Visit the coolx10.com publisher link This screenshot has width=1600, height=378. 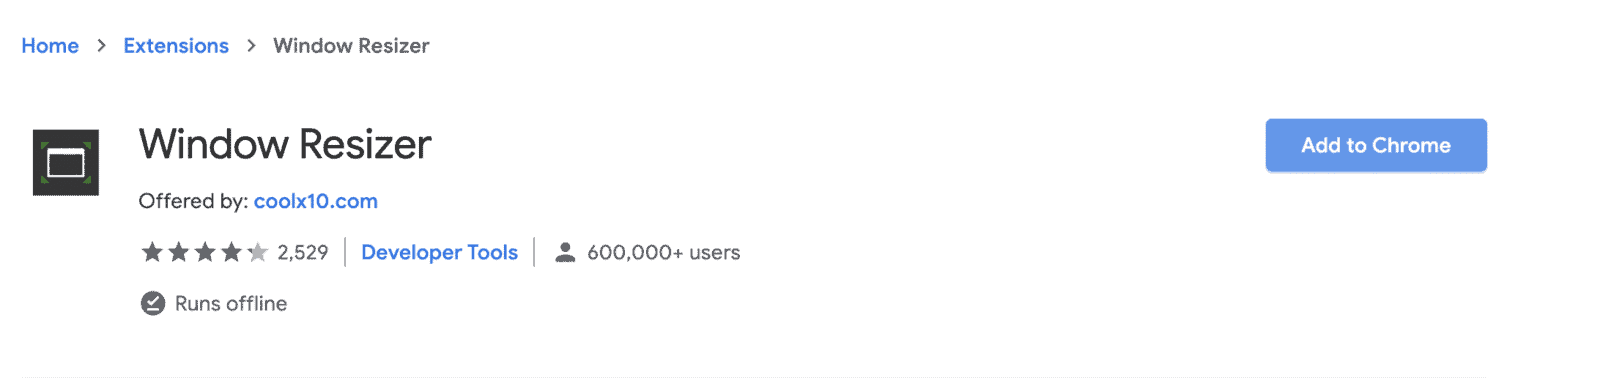pos(316,201)
